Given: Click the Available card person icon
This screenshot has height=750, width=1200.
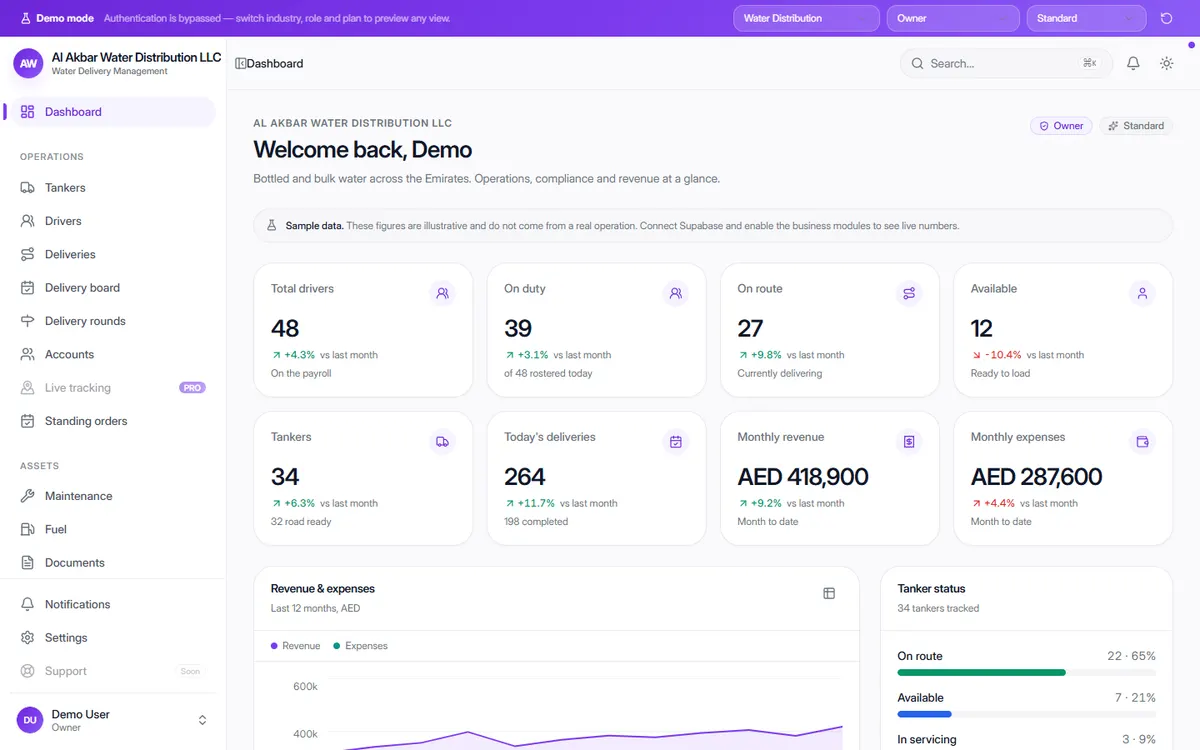Looking at the screenshot, I should [x=1142, y=294].
